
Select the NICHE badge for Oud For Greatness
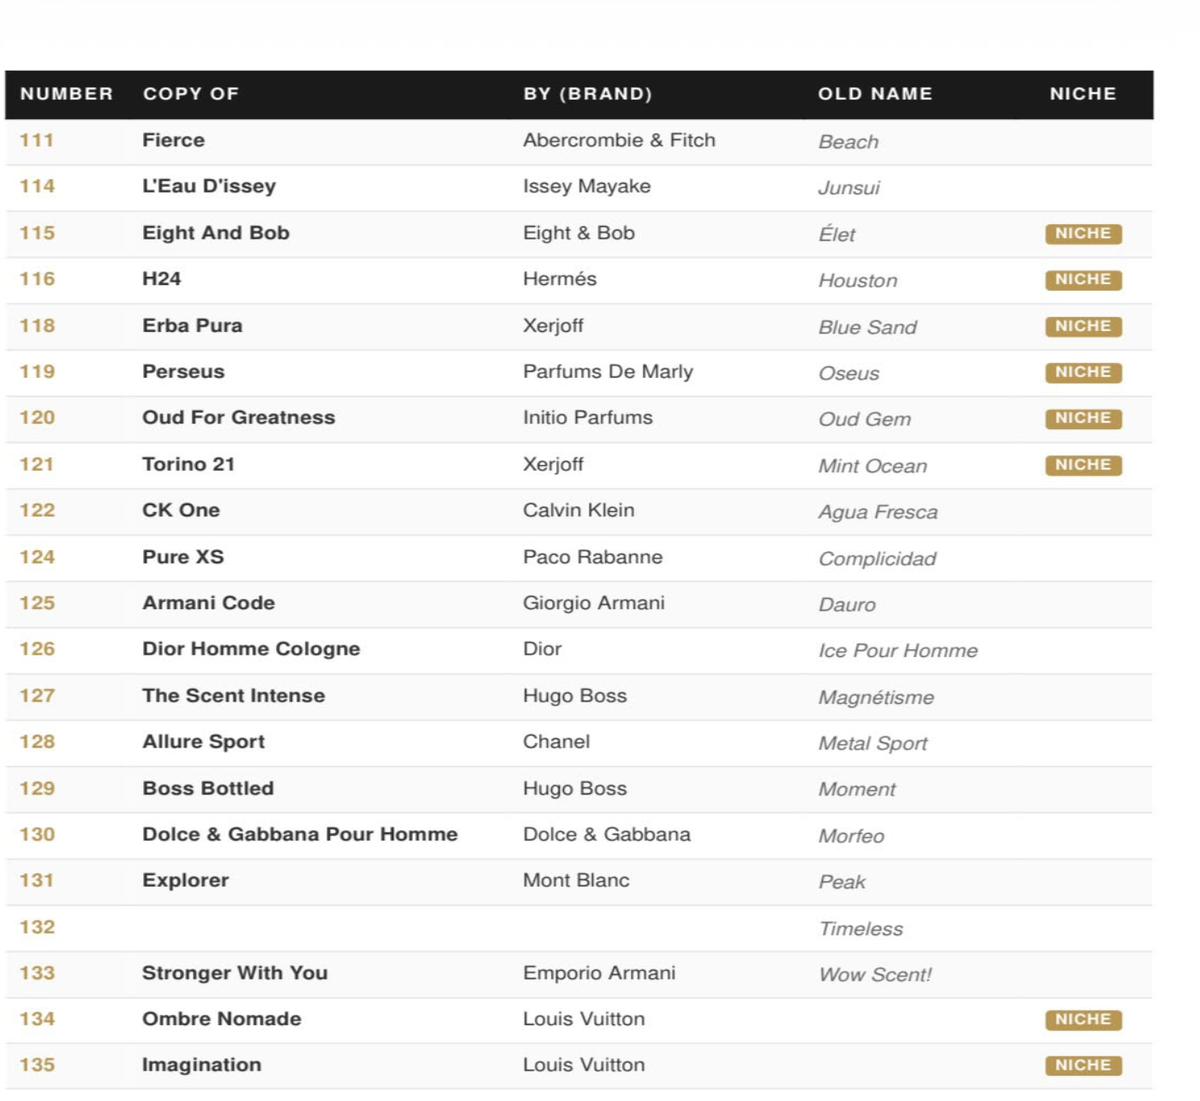coord(1083,418)
